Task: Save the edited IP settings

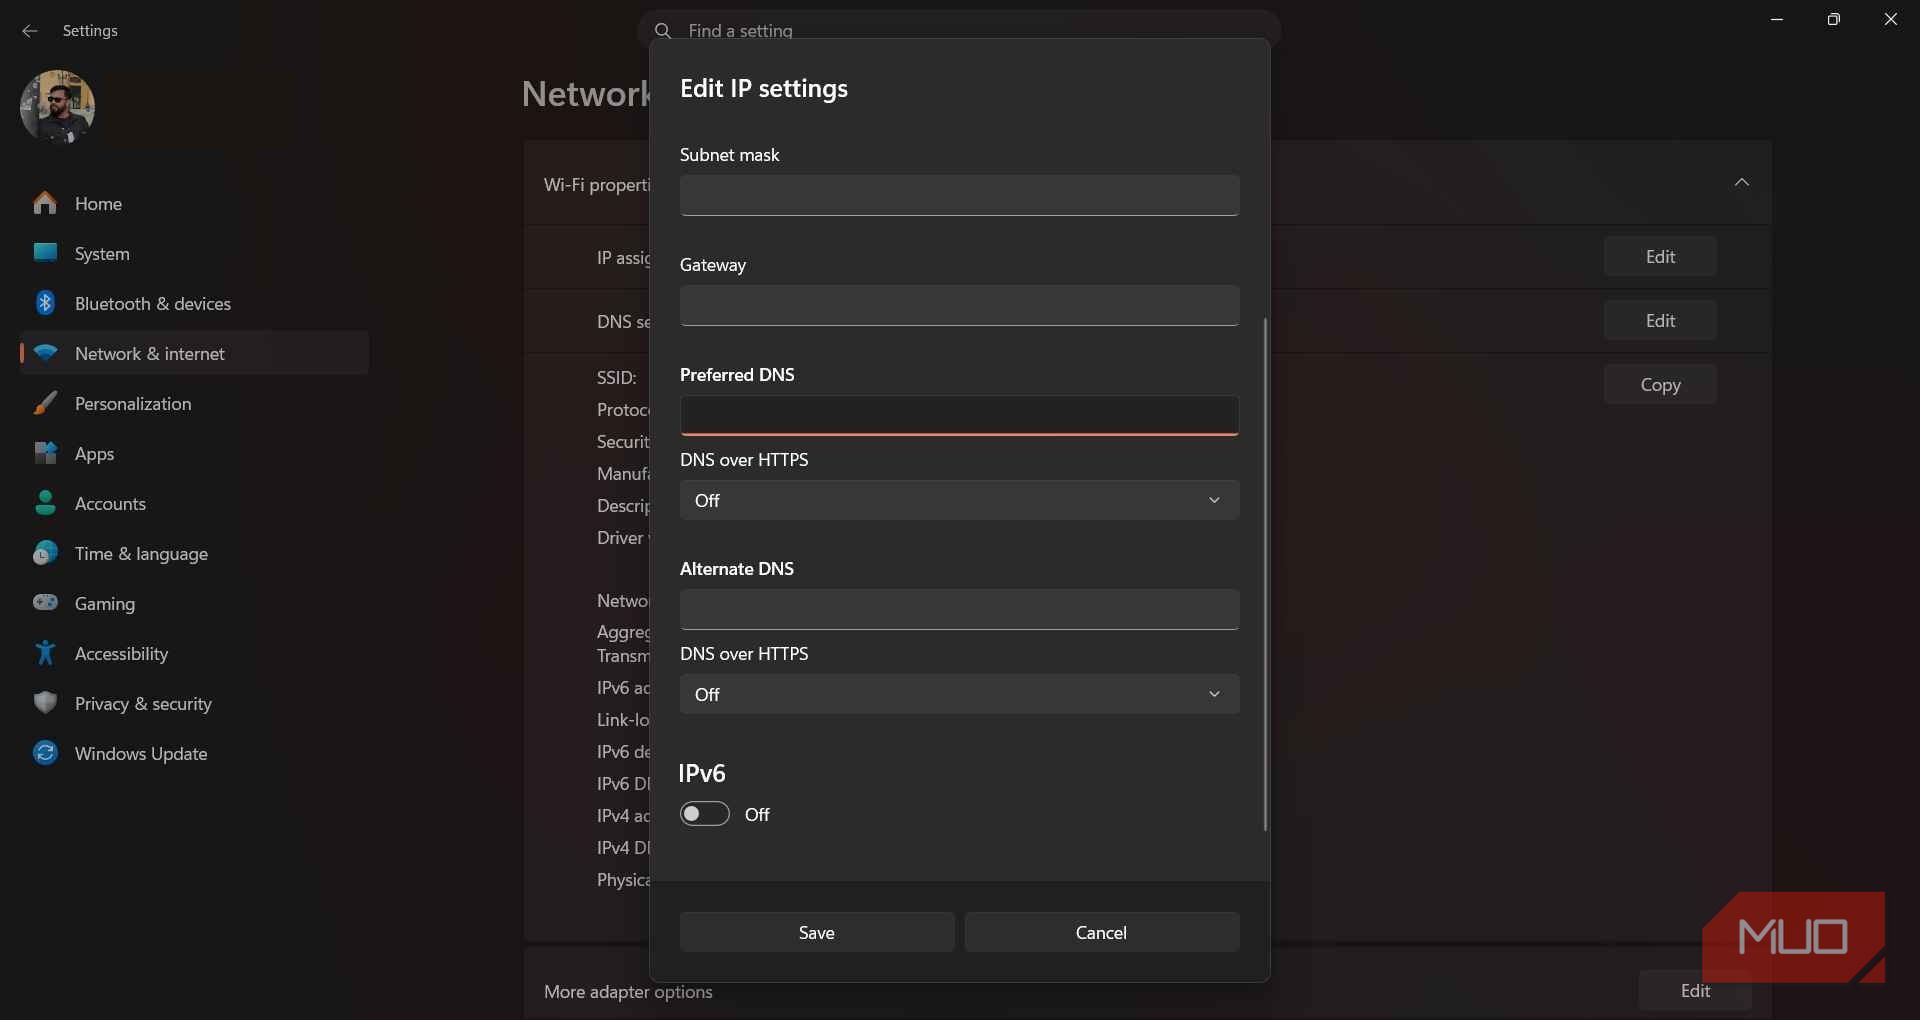Action: coord(817,932)
